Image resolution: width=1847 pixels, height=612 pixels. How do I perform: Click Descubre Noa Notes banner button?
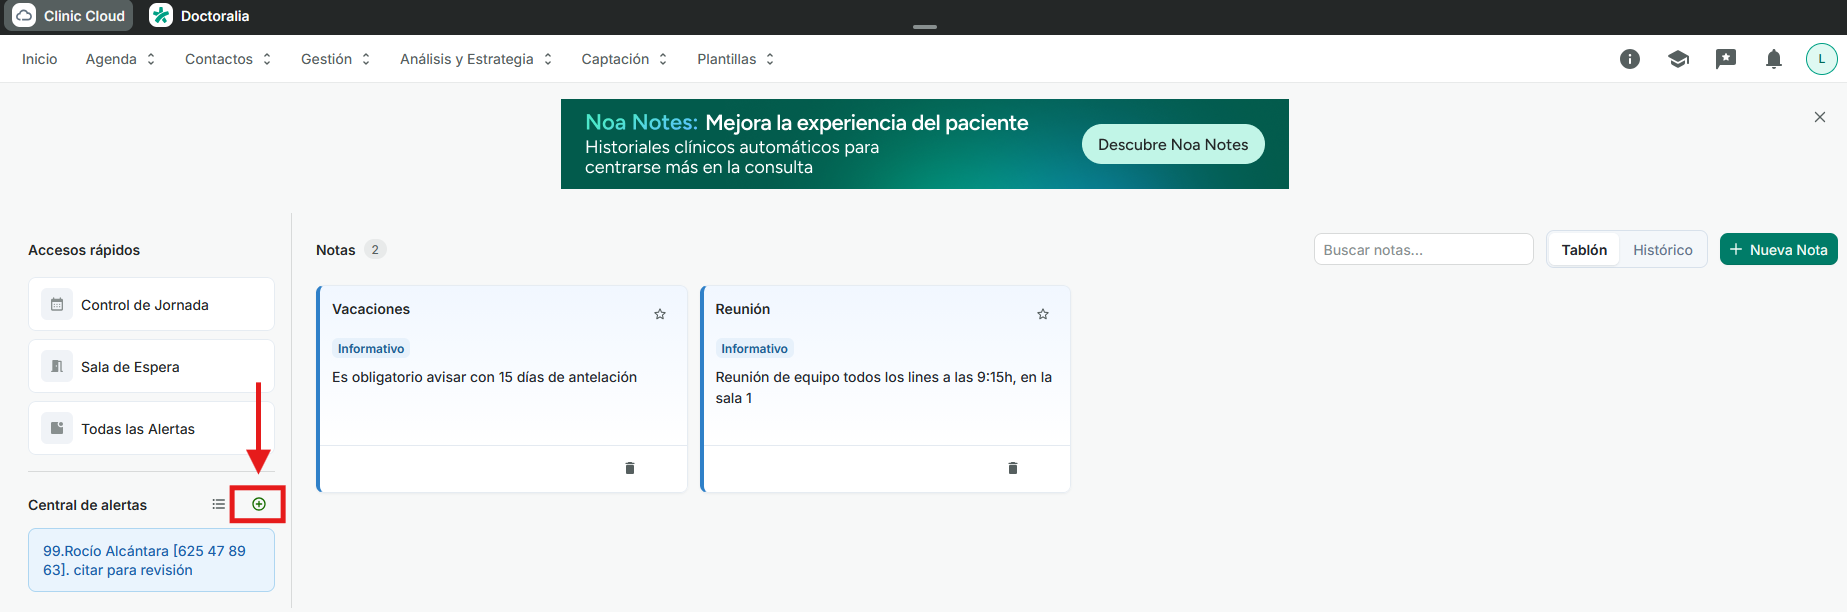tap(1173, 144)
